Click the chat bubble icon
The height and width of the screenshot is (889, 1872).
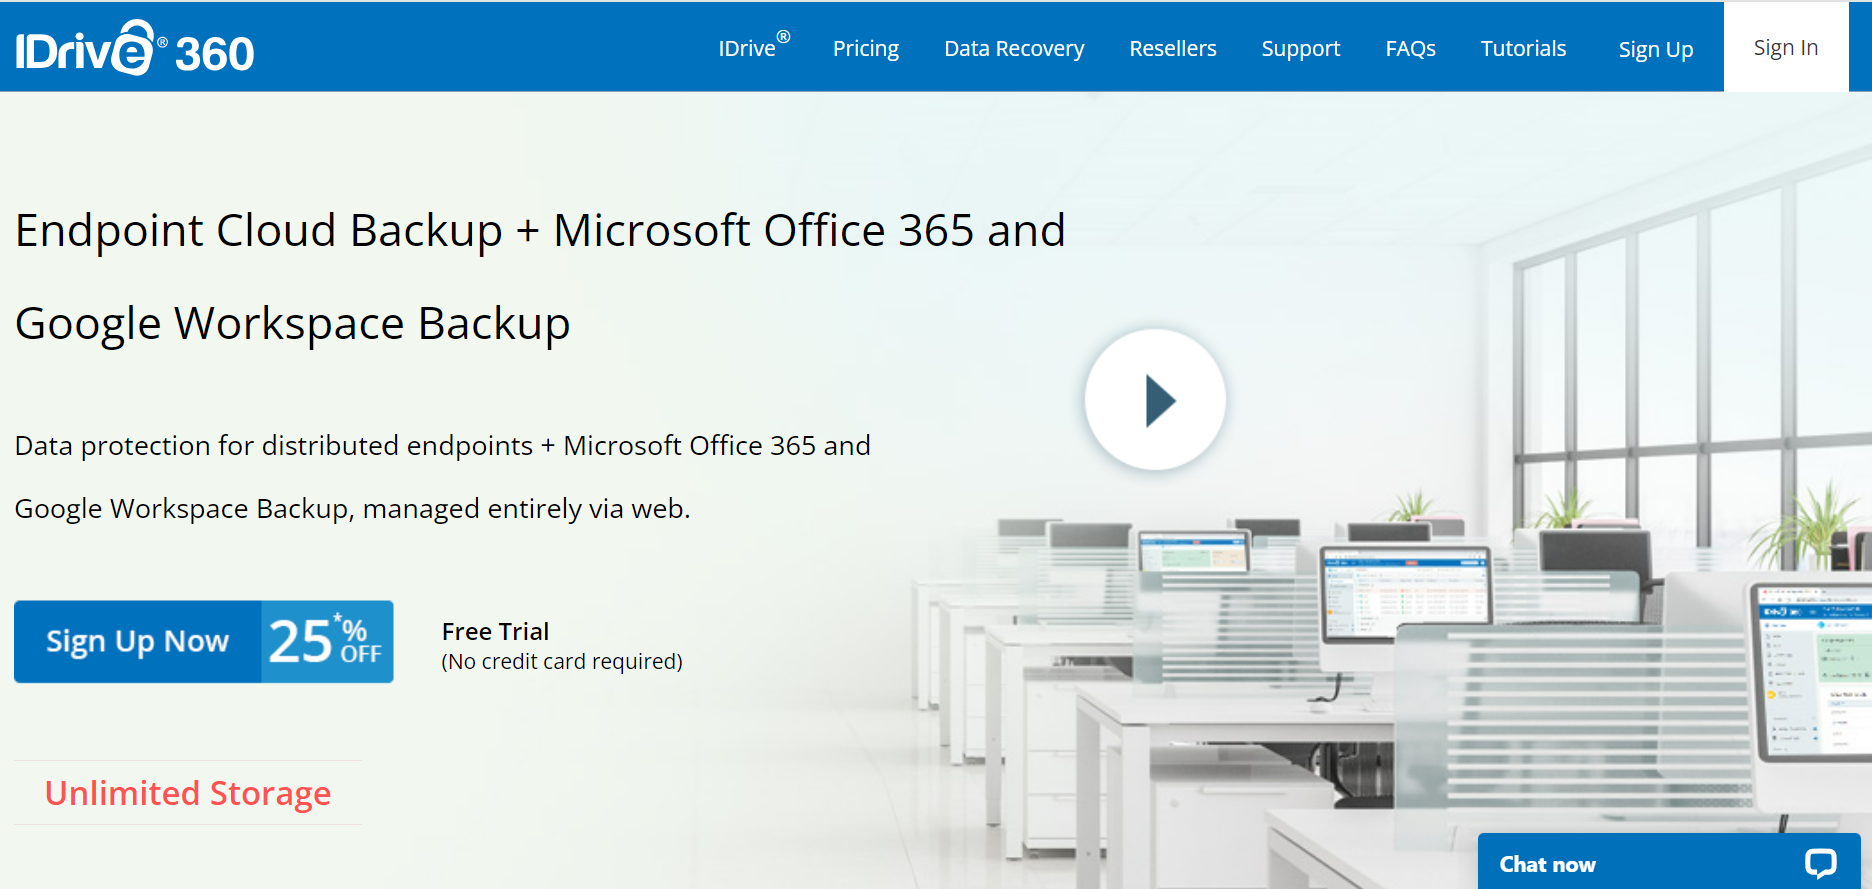pyautogui.click(x=1820, y=863)
